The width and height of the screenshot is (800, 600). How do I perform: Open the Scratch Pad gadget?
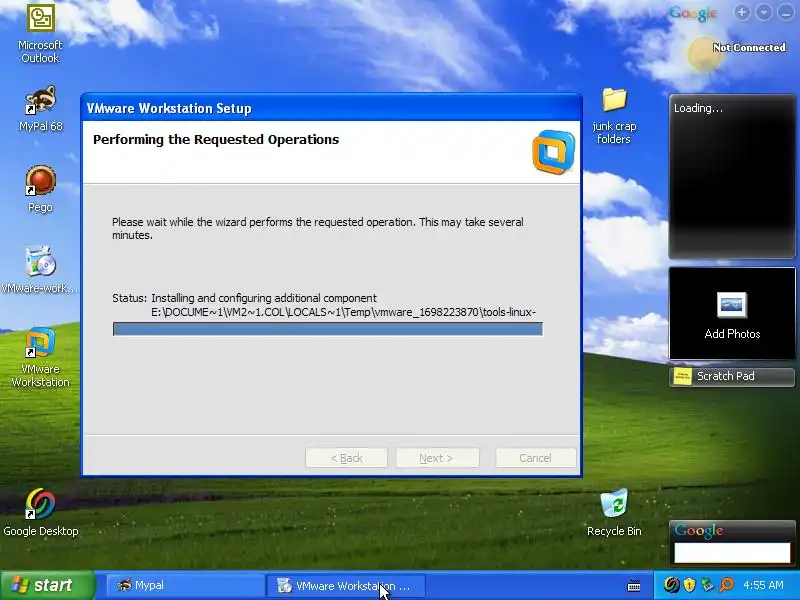[732, 377]
